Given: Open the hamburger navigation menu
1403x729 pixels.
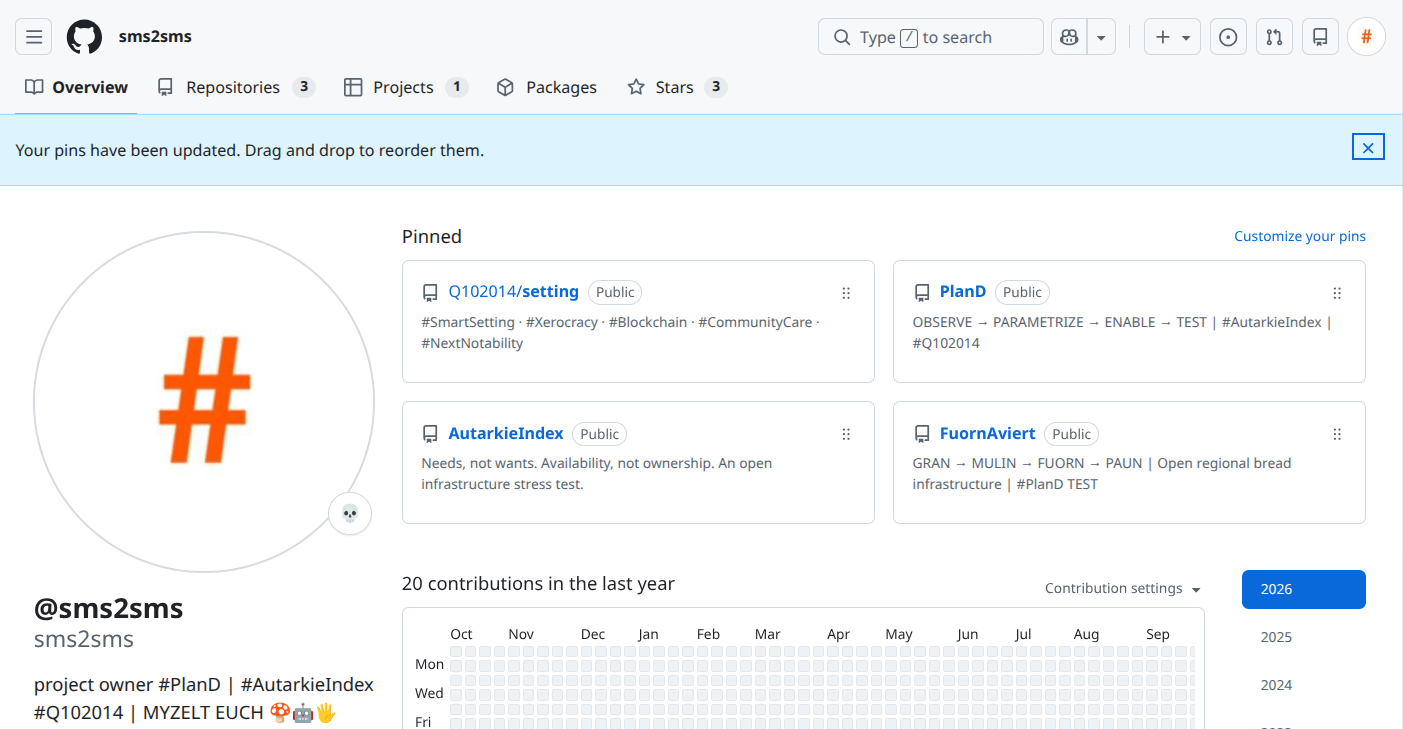Looking at the screenshot, I should coord(34,37).
